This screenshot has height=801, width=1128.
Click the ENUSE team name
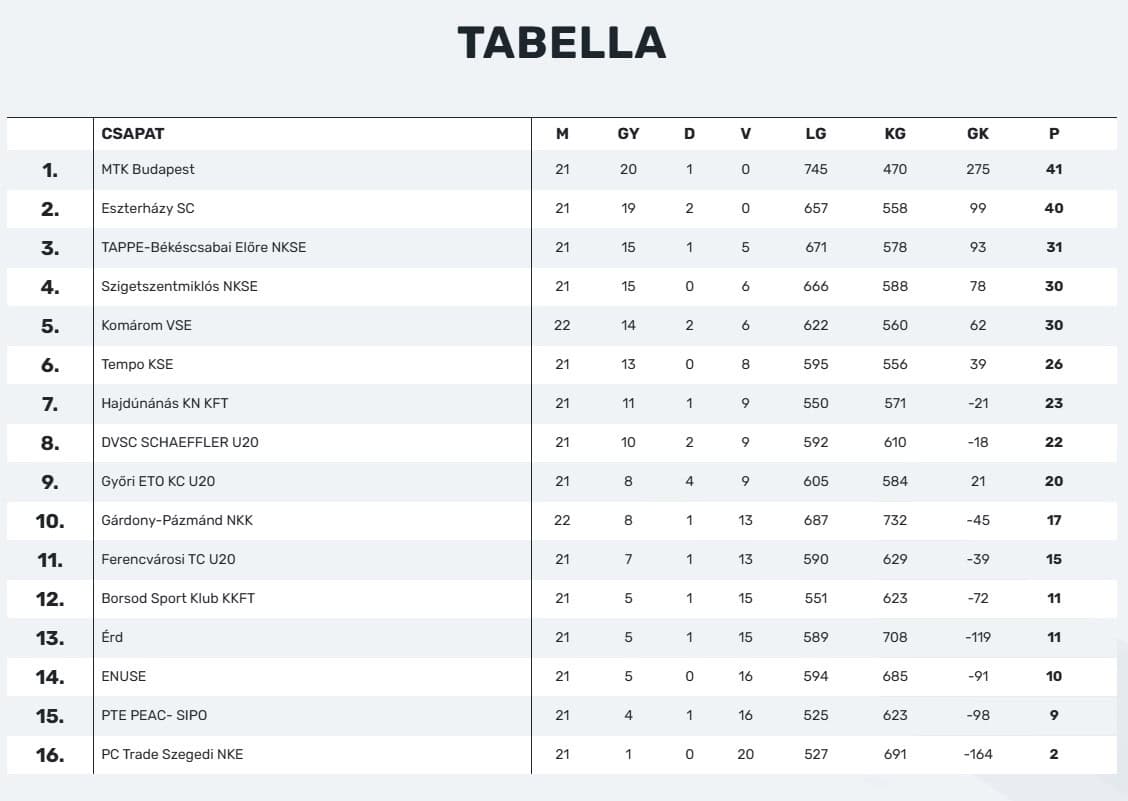click(x=123, y=676)
